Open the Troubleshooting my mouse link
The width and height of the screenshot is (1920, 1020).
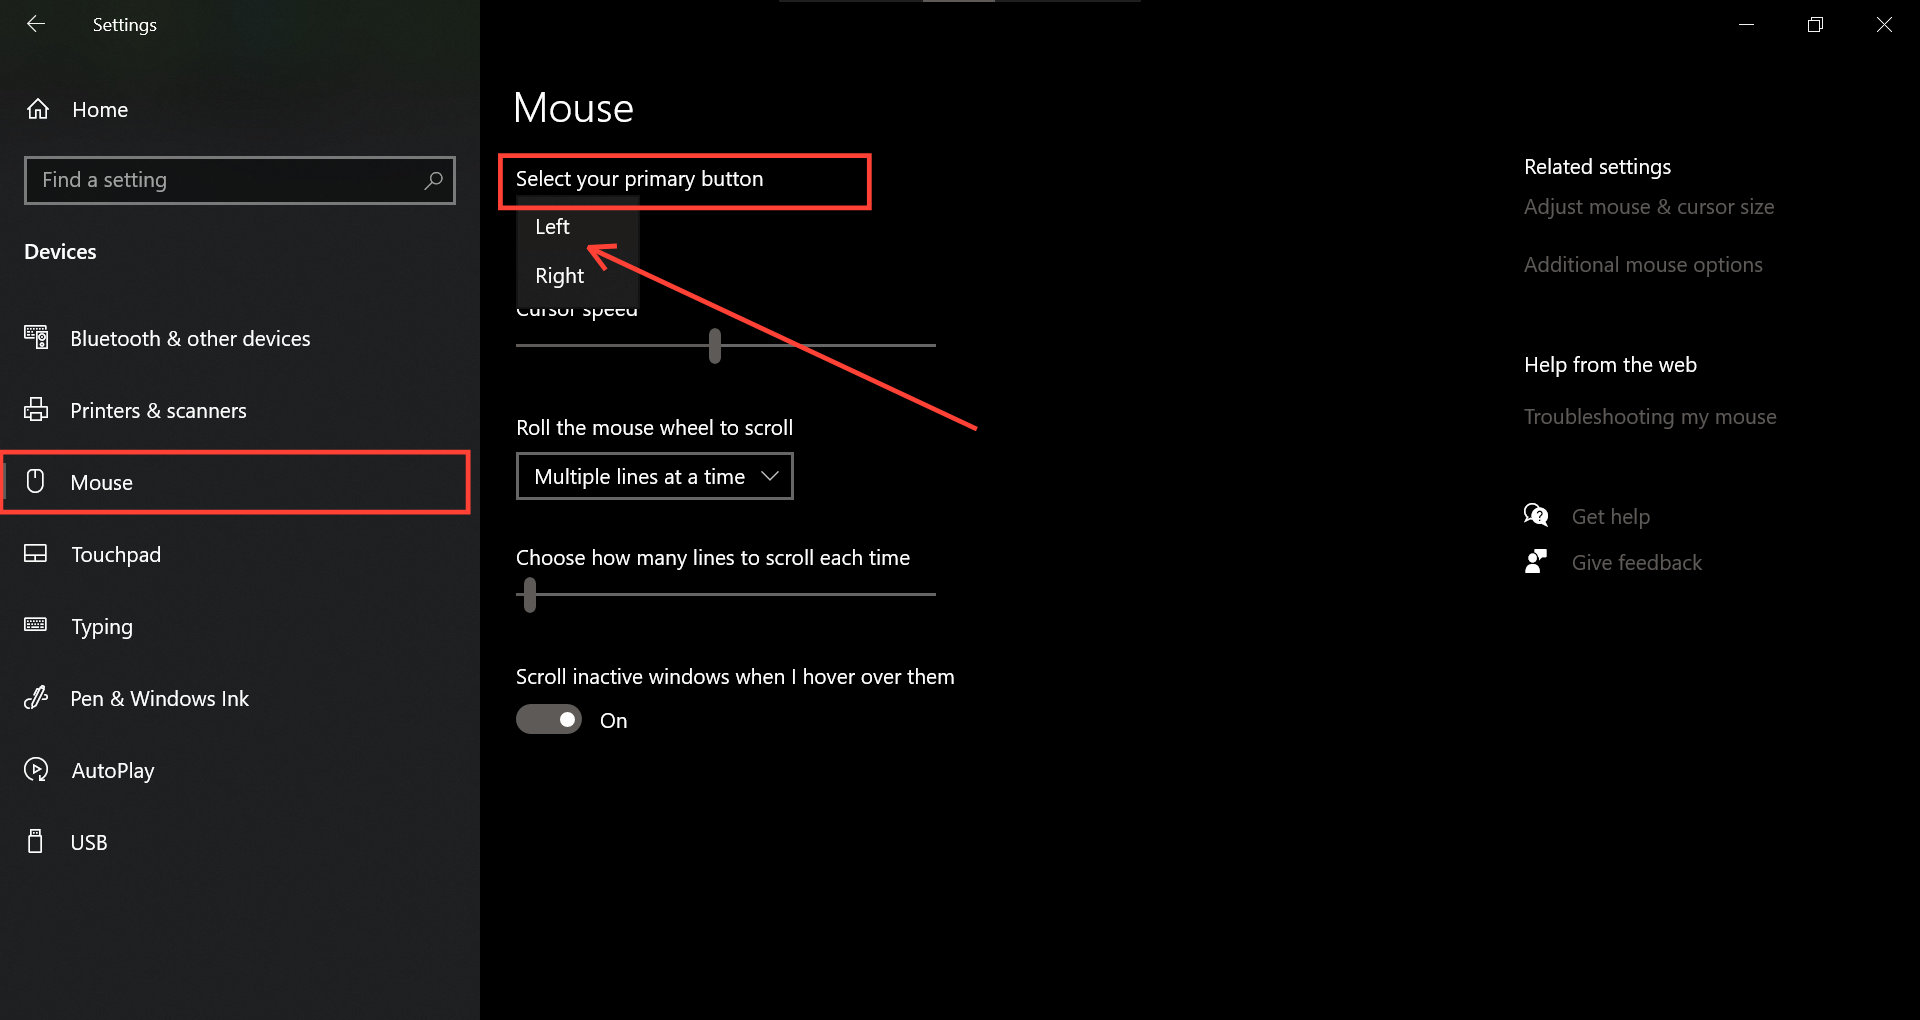[1650, 417]
